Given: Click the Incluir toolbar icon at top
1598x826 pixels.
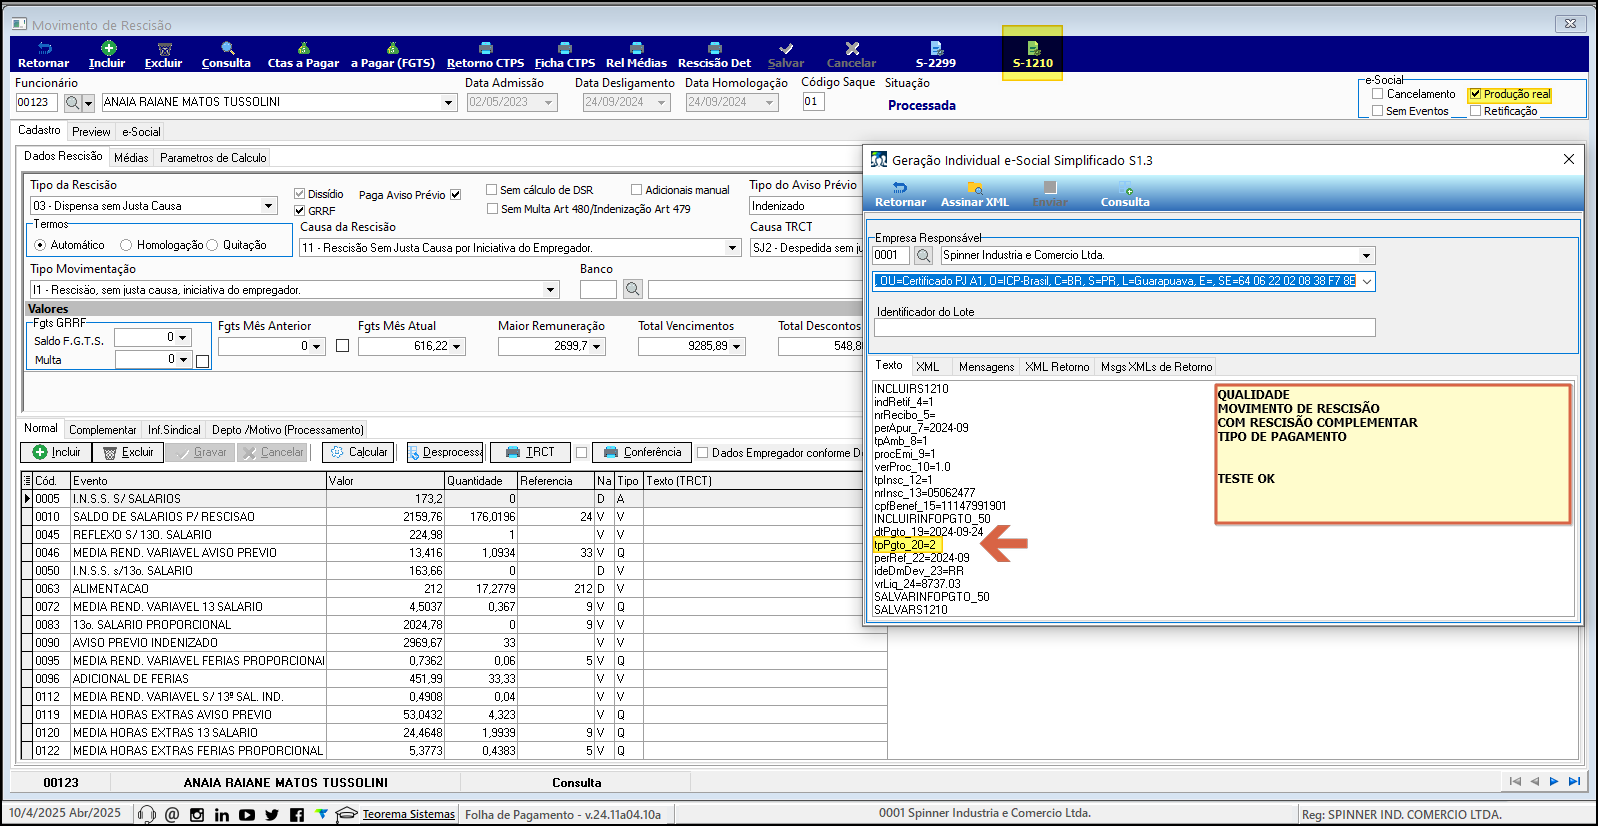Looking at the screenshot, I should 107,55.
